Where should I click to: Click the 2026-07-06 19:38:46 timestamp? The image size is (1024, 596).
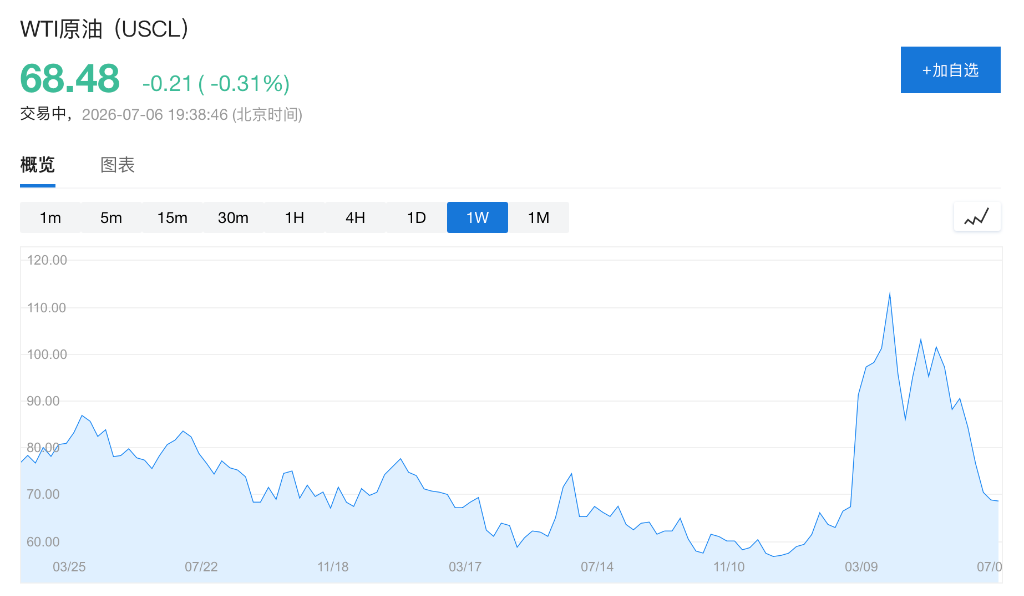coord(155,114)
